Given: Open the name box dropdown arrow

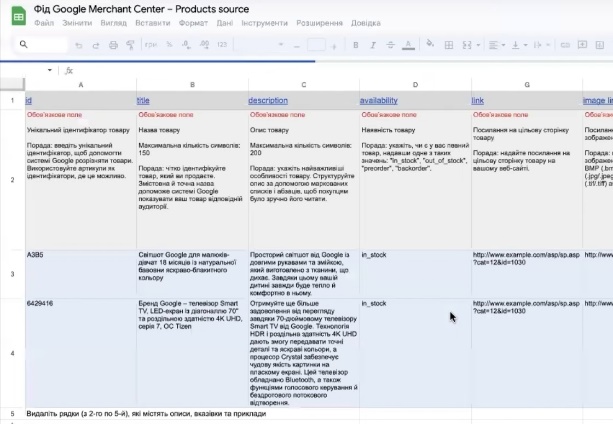Looking at the screenshot, I should click(x=50, y=71).
